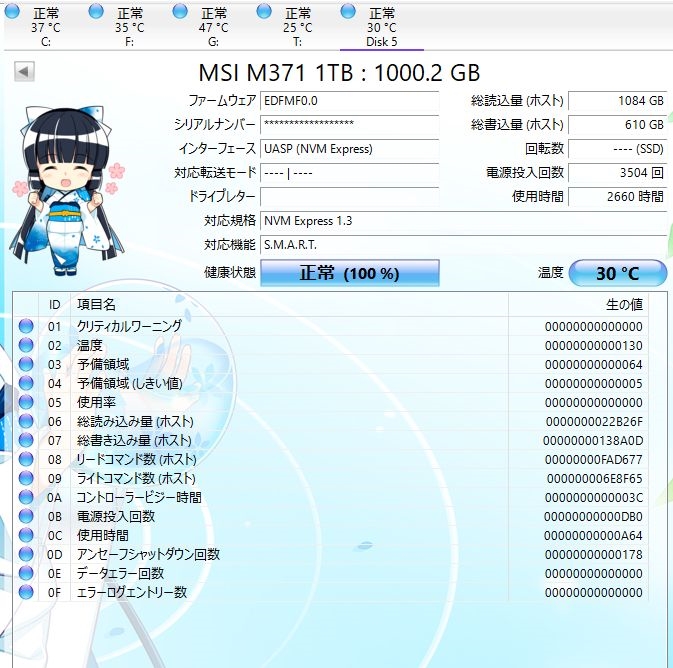The image size is (673, 668).
Task: Click status orb for row 0B 電源投入回数
Action: click(26, 516)
